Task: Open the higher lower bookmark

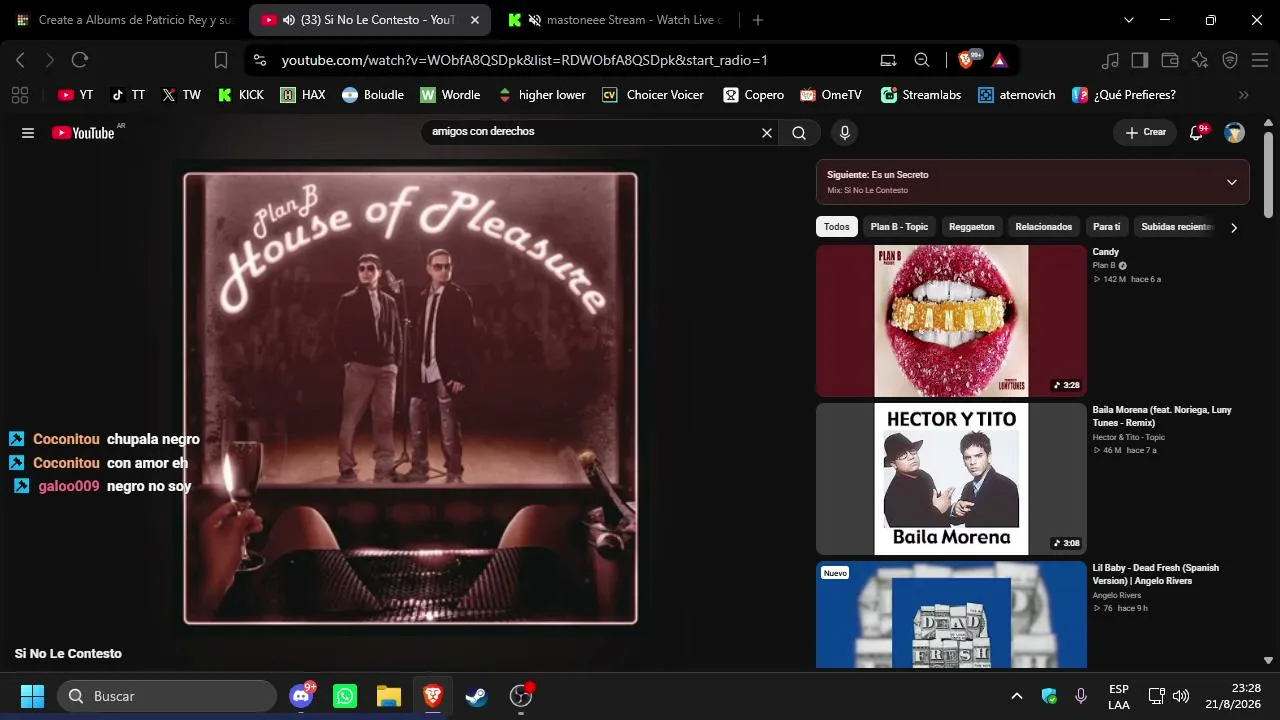Action: point(541,95)
